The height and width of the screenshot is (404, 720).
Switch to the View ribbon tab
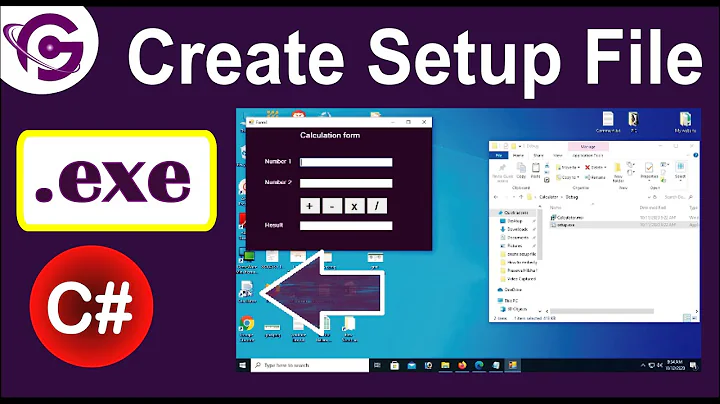point(558,155)
